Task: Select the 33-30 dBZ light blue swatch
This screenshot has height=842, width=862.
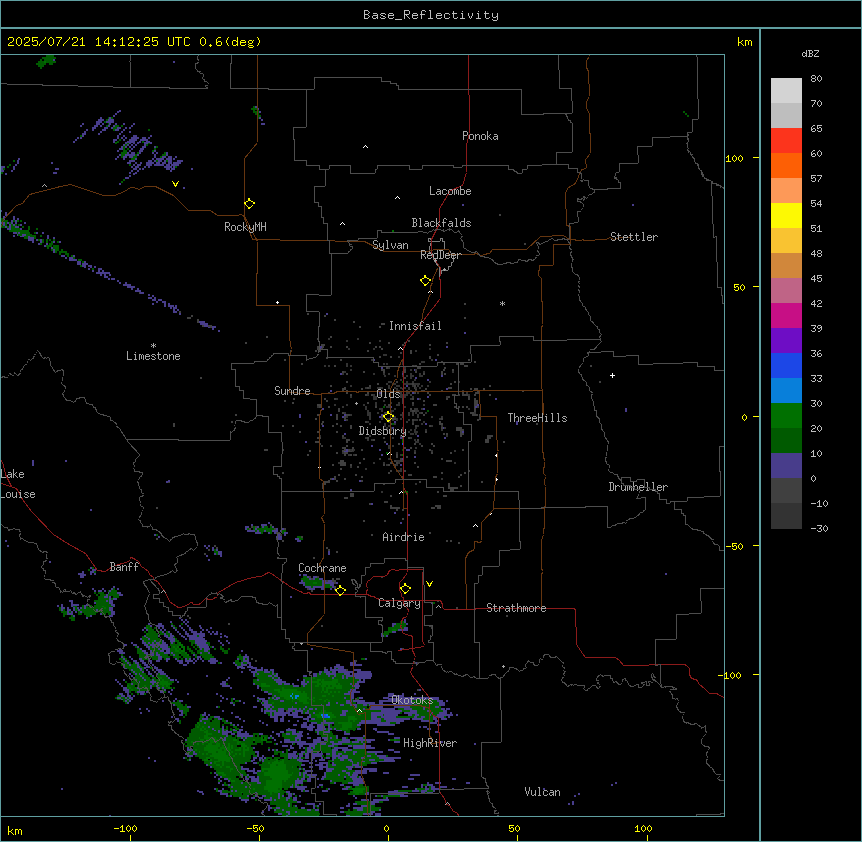Action: (x=786, y=391)
